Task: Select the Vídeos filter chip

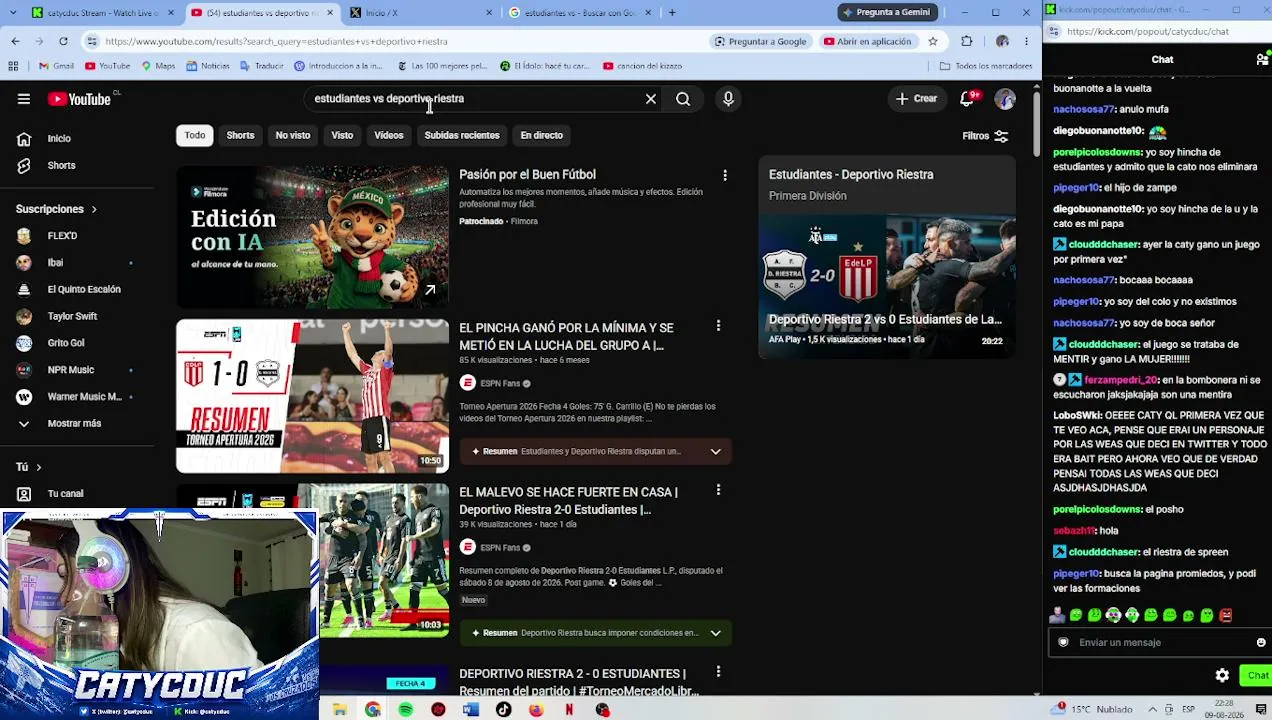Action: (x=389, y=135)
